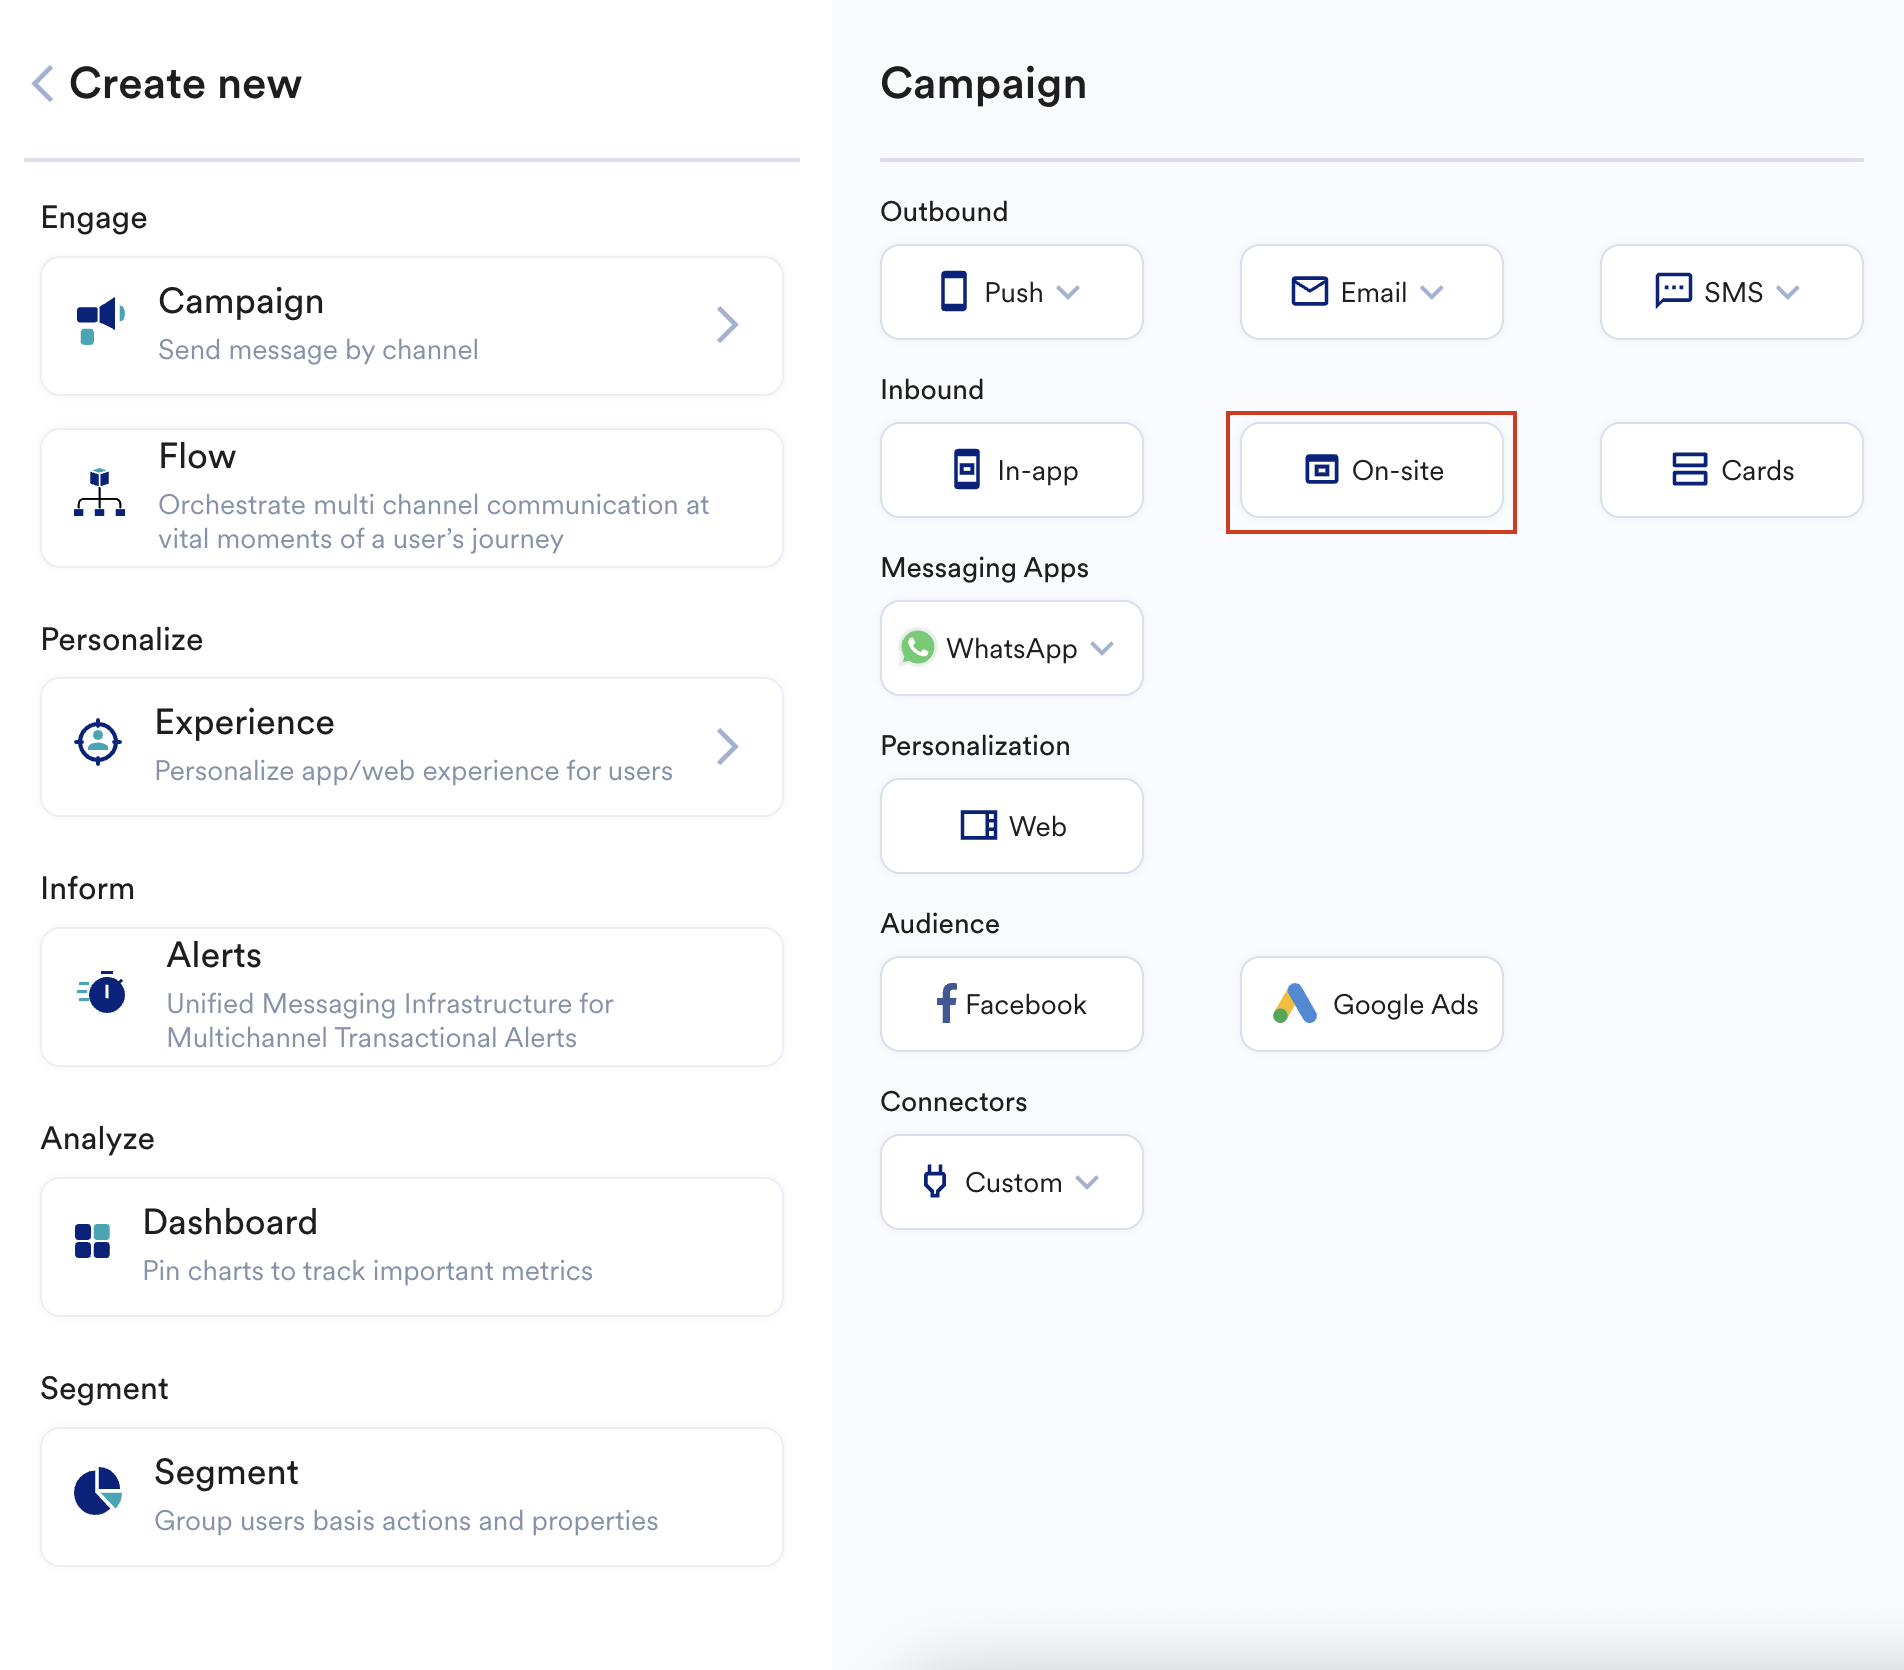This screenshot has width=1904, height=1670.
Task: Click the WhatsApp logo icon
Action: click(917, 648)
